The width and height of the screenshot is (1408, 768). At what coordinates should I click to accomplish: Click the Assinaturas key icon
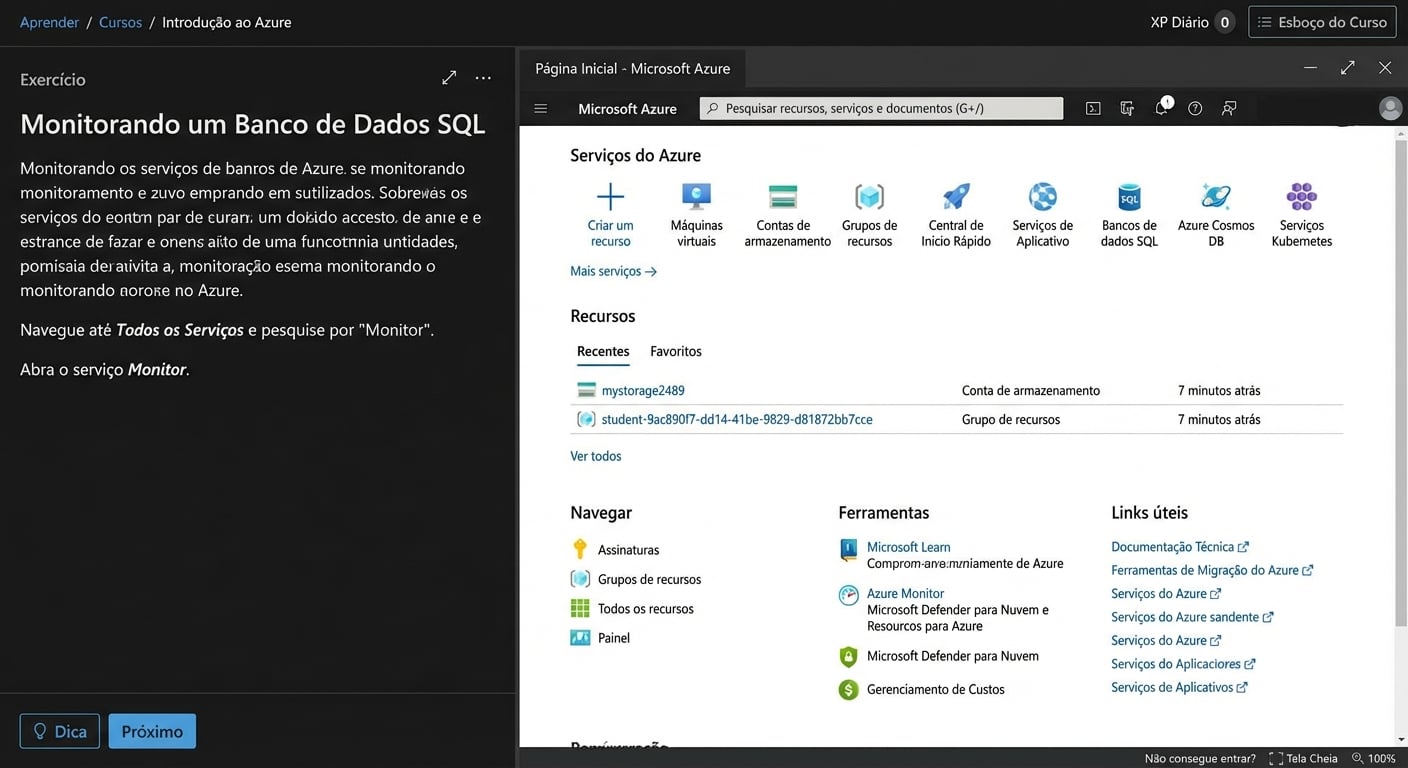(580, 549)
